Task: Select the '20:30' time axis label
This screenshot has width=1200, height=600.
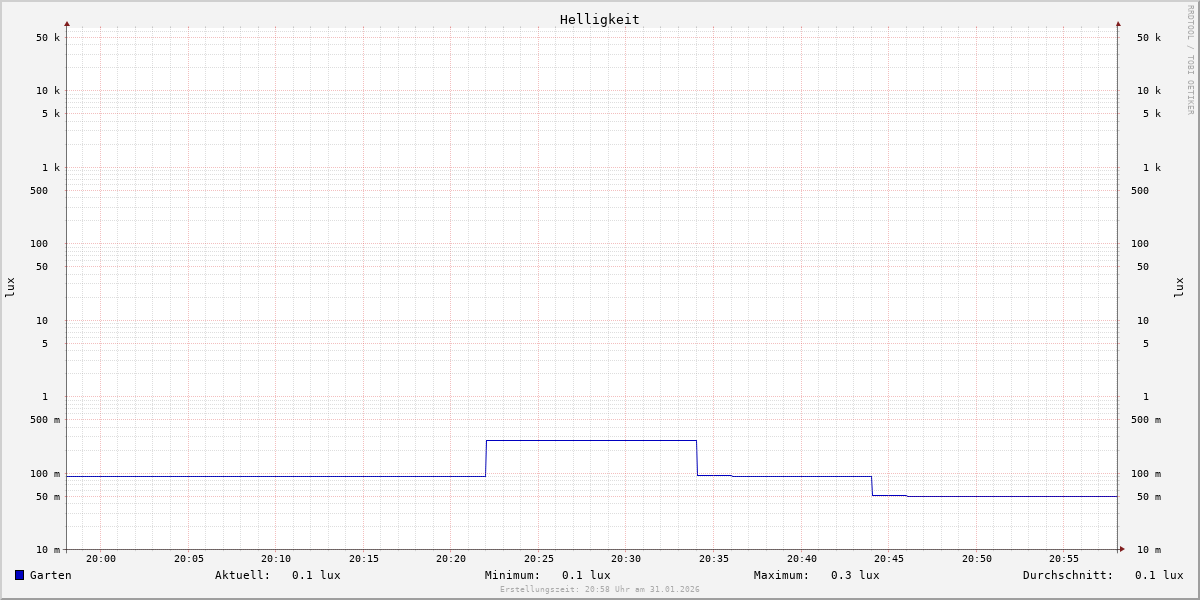Action: point(626,559)
